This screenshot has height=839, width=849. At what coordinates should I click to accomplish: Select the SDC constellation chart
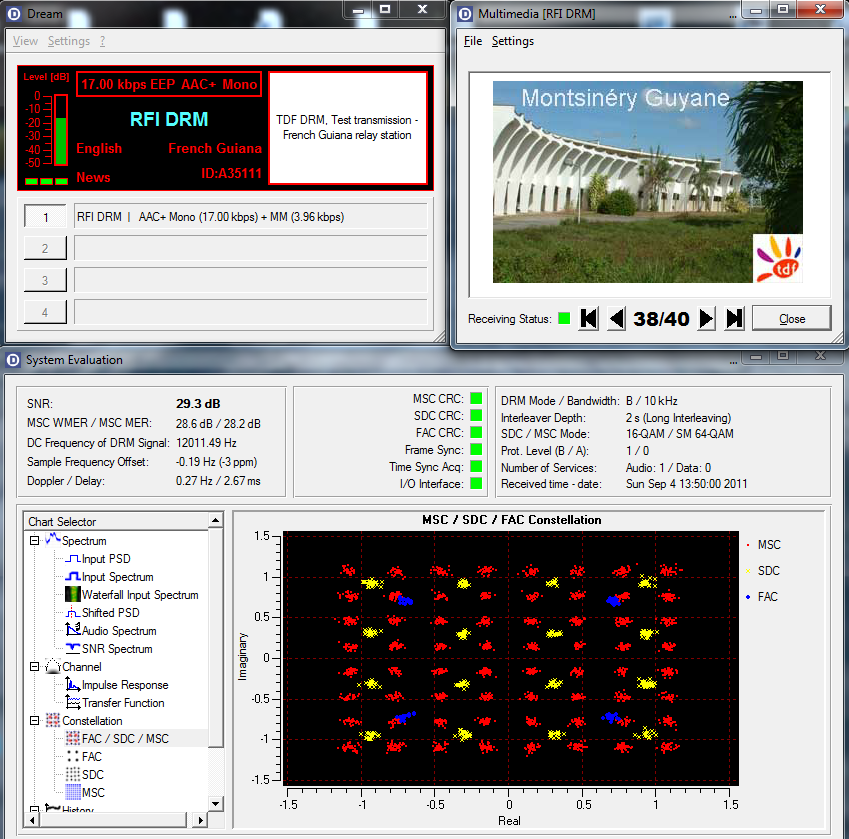92,775
